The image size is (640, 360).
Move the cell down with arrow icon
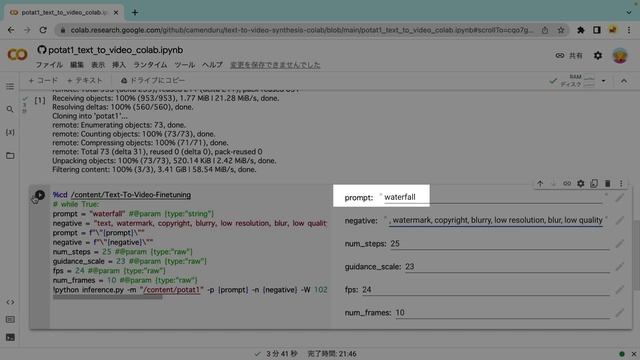tap(553, 184)
